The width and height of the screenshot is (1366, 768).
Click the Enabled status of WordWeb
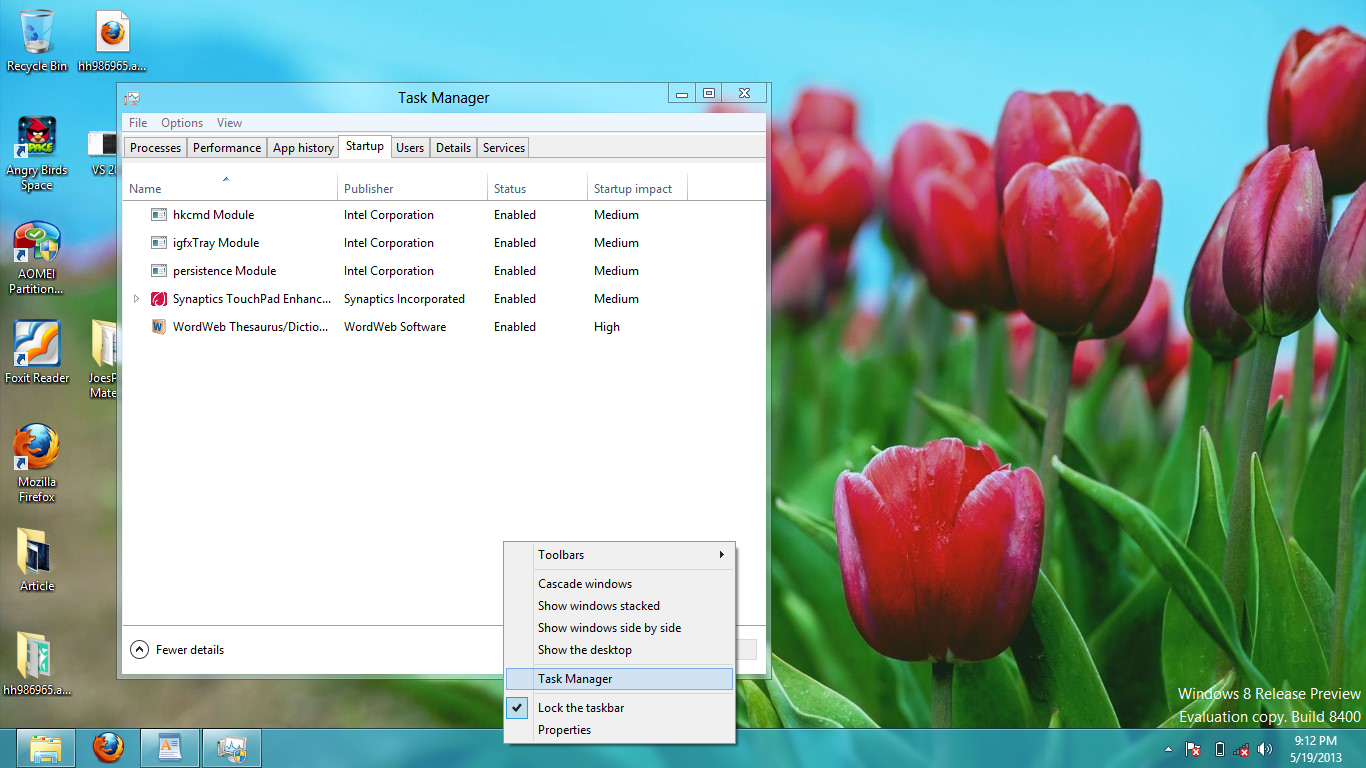515,327
